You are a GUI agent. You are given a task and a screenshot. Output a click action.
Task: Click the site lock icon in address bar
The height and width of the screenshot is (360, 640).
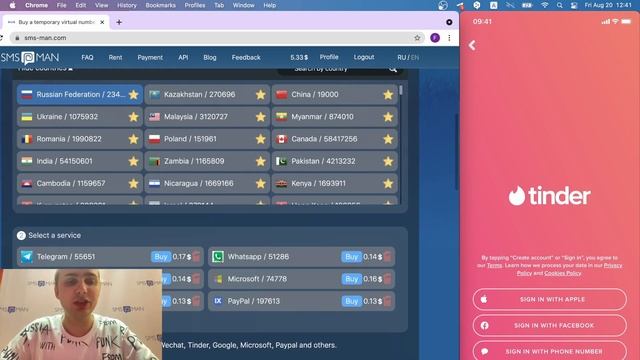[x=17, y=38]
